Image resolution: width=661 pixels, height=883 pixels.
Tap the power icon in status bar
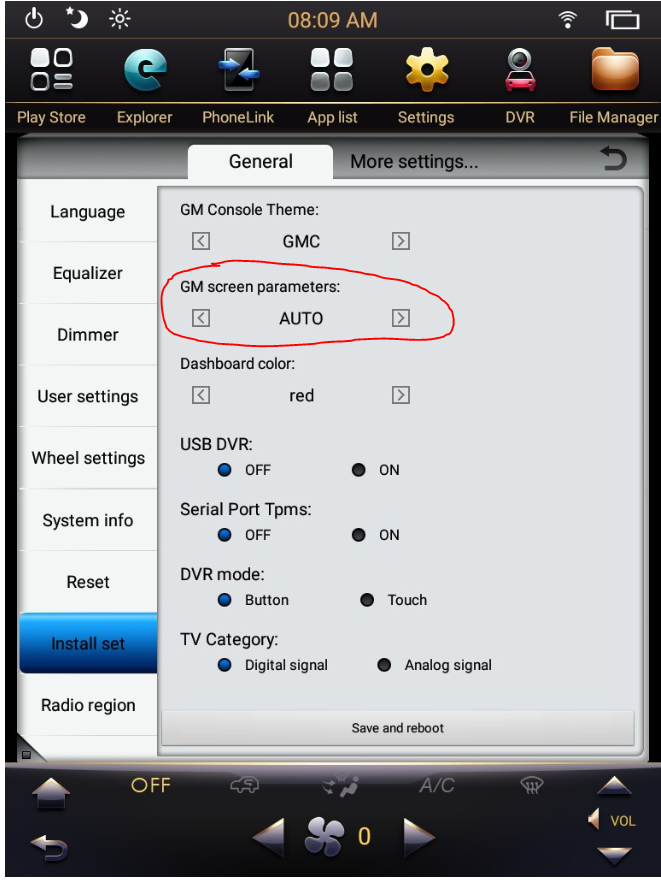[x=34, y=19]
